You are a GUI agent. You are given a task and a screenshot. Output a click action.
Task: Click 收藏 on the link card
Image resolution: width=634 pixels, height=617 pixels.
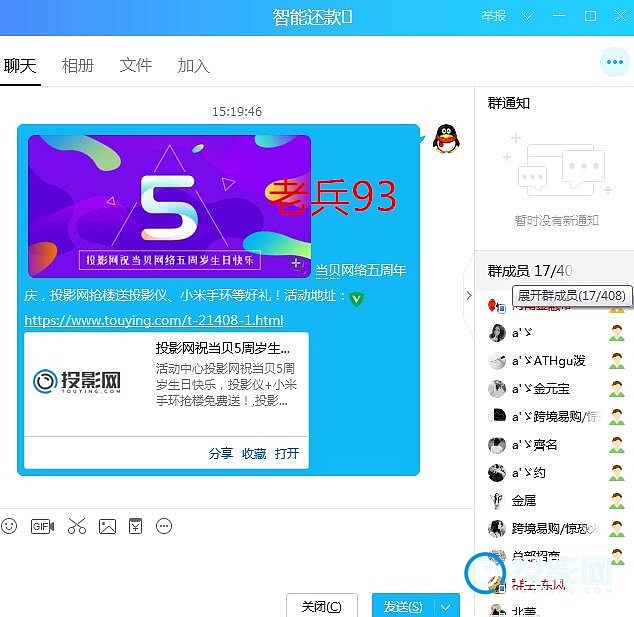tap(254, 454)
